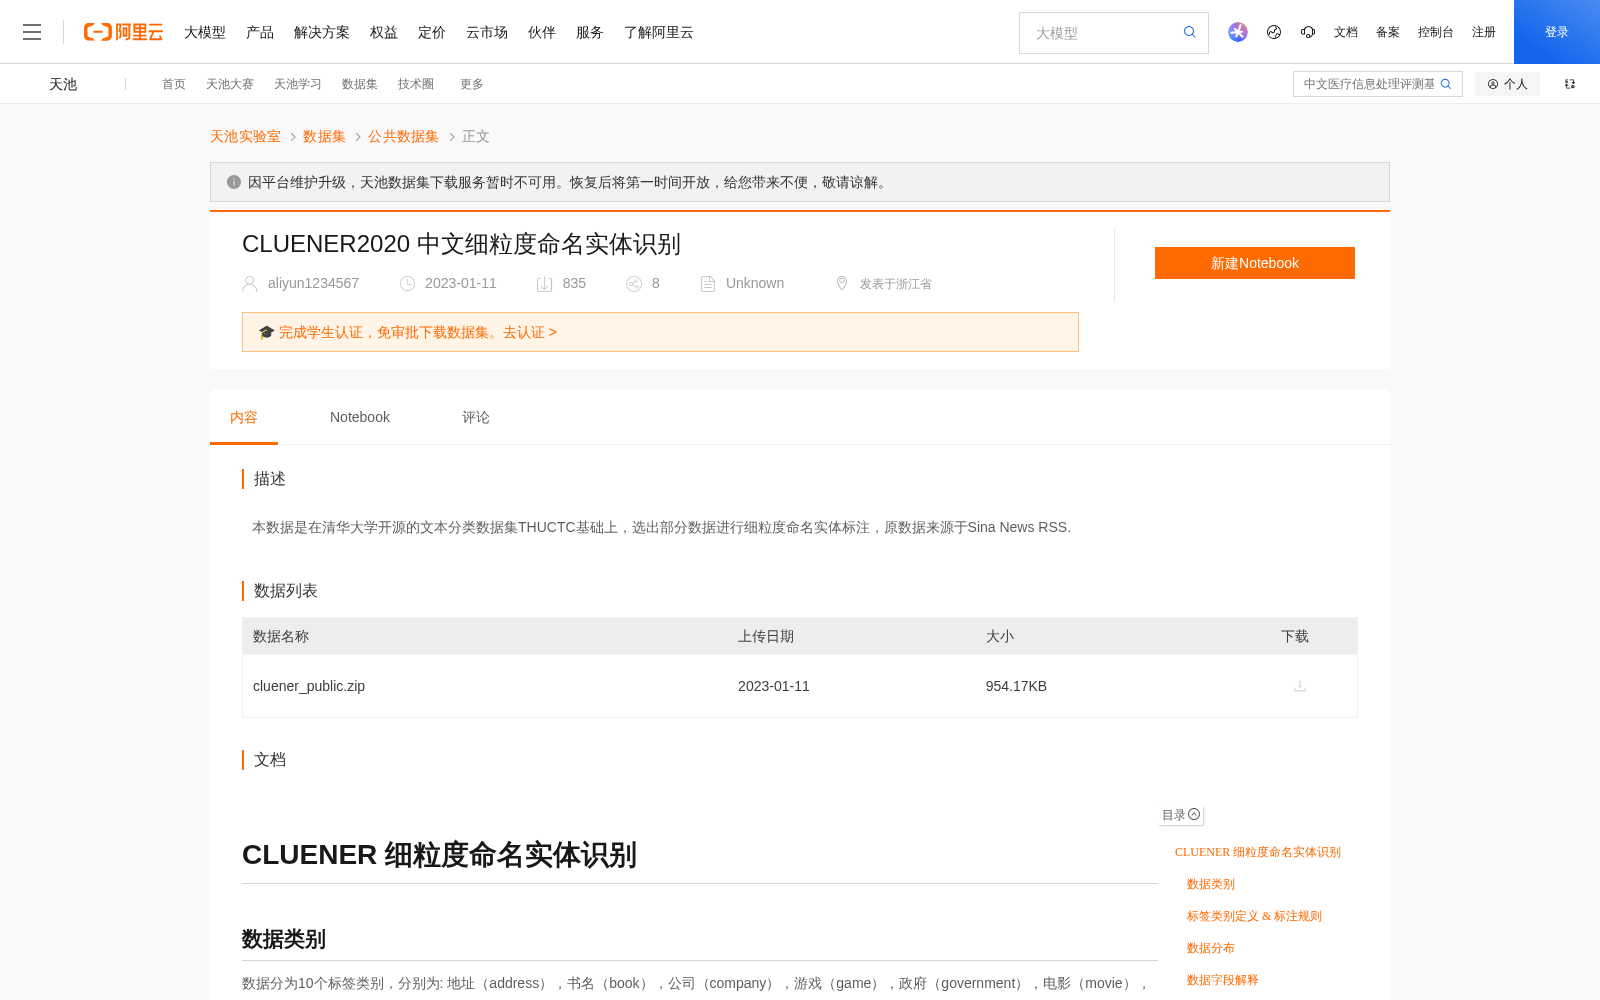Collapse the 目录 table of contents
The height and width of the screenshot is (1000, 1600).
1181,815
